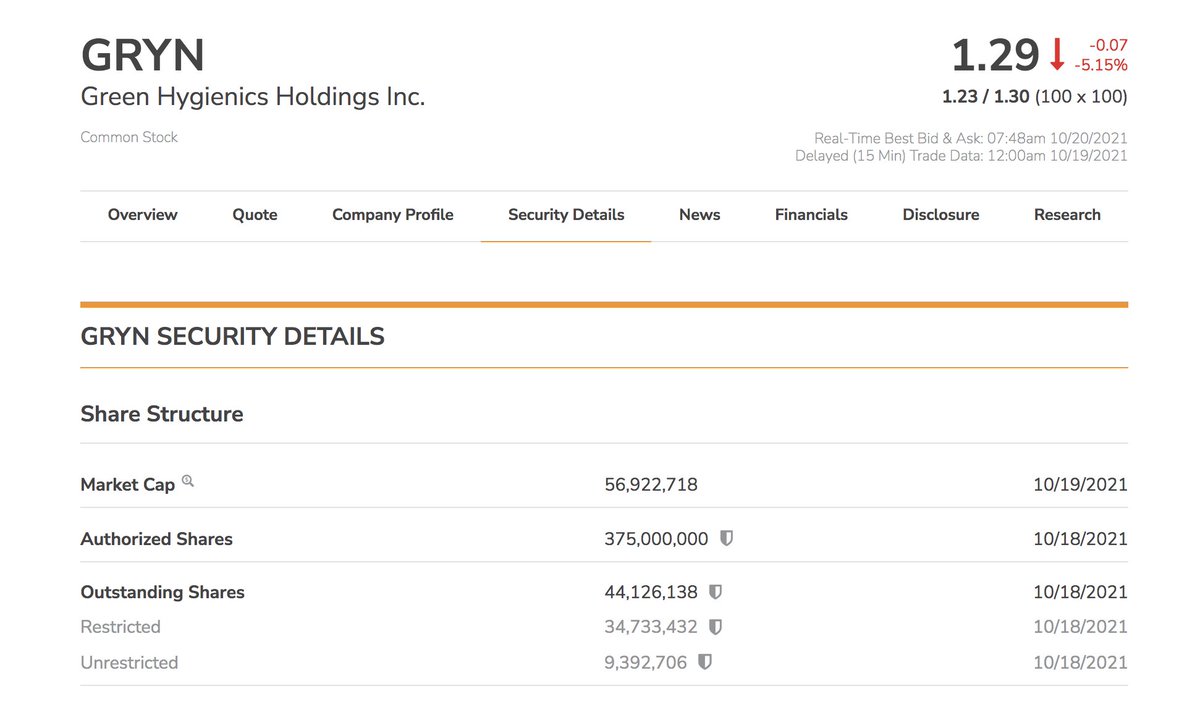Click the Restricted row date 10/18/2021
Viewport: 1200px width, 707px height.
click(1080, 627)
